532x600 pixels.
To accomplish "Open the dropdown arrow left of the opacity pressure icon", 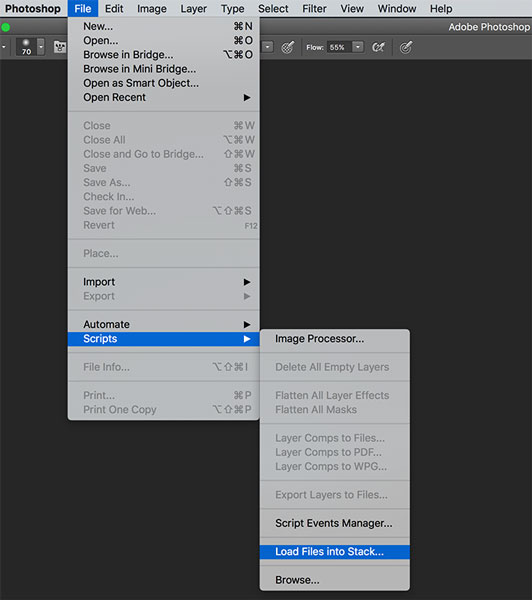I will tap(267, 47).
